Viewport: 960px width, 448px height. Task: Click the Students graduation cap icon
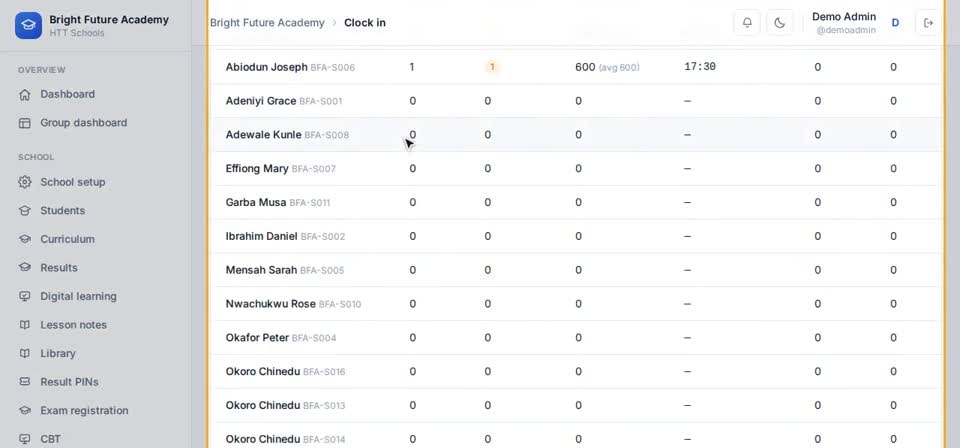[24, 211]
